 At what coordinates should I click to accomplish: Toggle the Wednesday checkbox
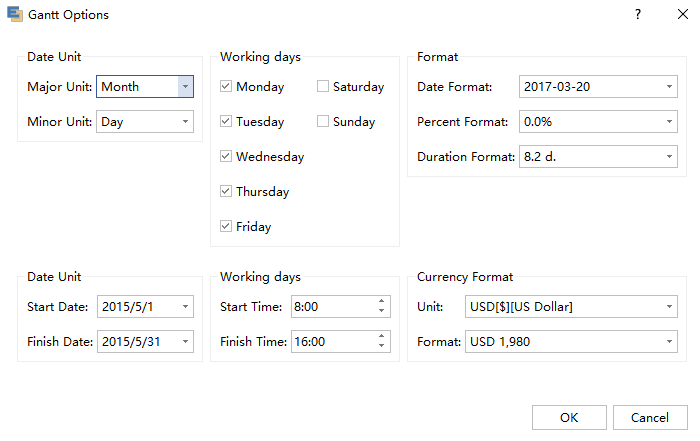227,157
